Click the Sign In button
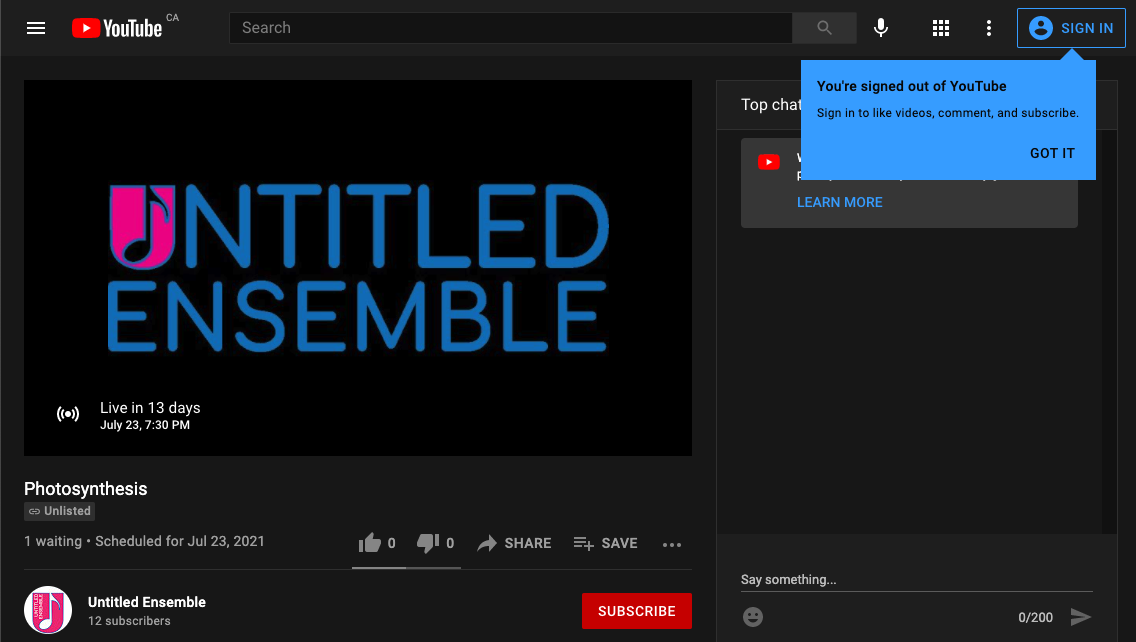Screen dimensions: 1136x642 1071,28
